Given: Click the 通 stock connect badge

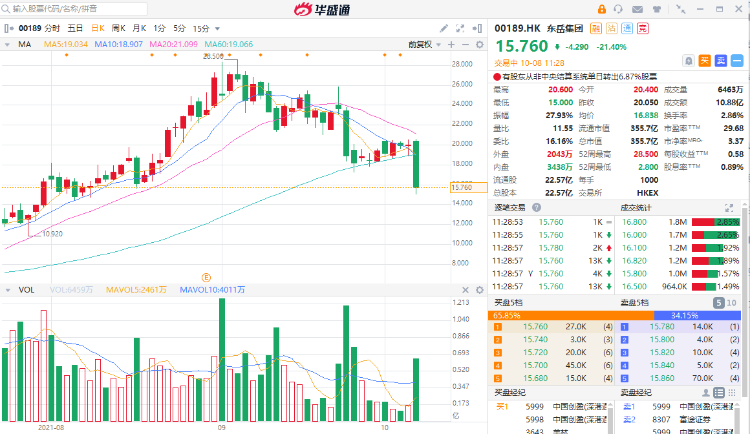Looking at the screenshot, I should click(627, 28).
